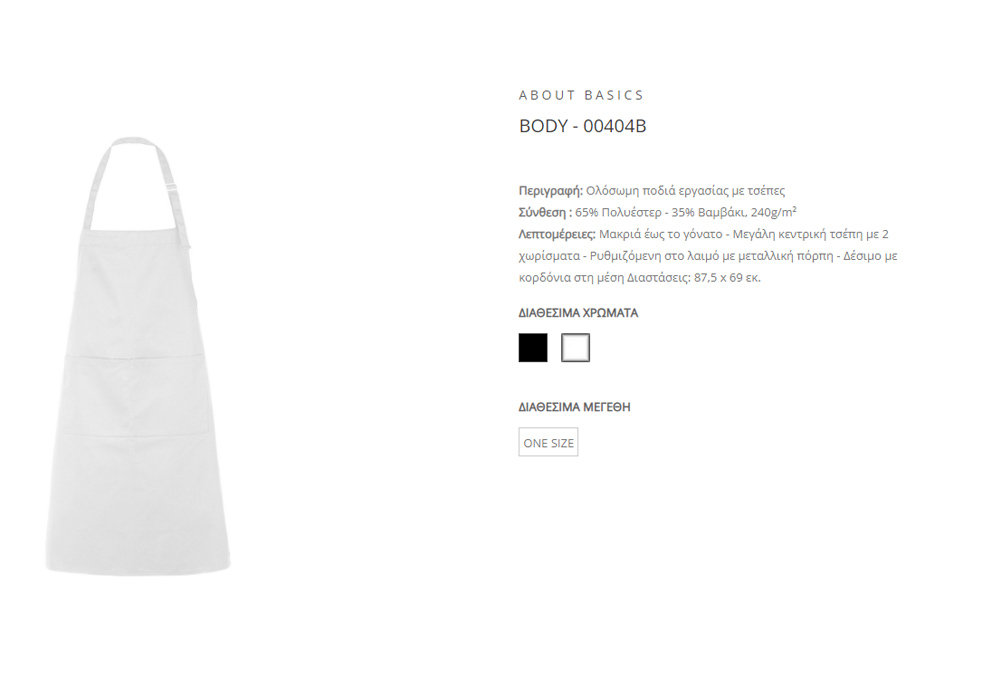Choose the ONE SIZE option
The width and height of the screenshot is (991, 686).
548,442
